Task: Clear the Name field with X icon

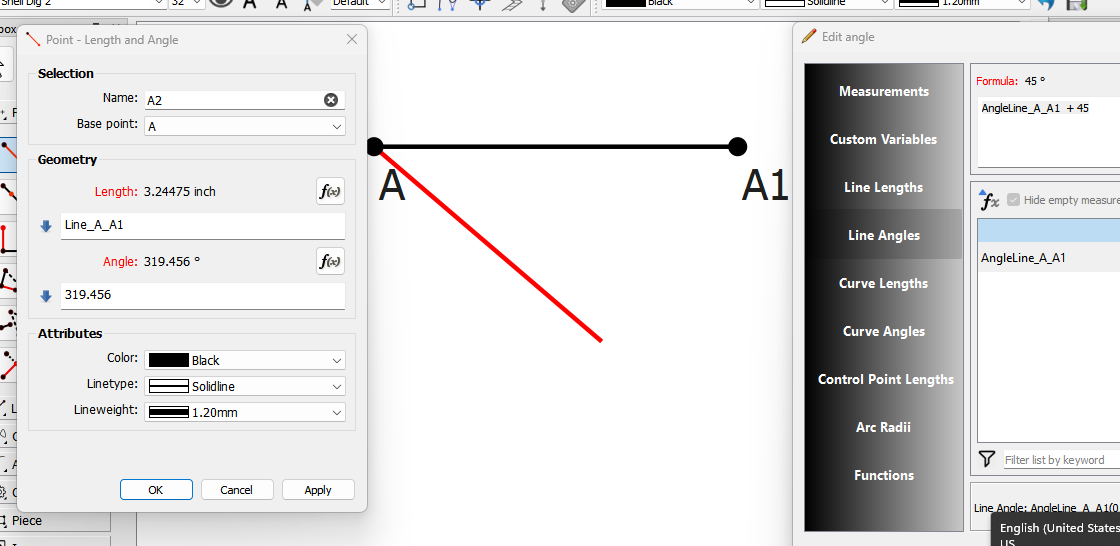Action: pos(331,100)
